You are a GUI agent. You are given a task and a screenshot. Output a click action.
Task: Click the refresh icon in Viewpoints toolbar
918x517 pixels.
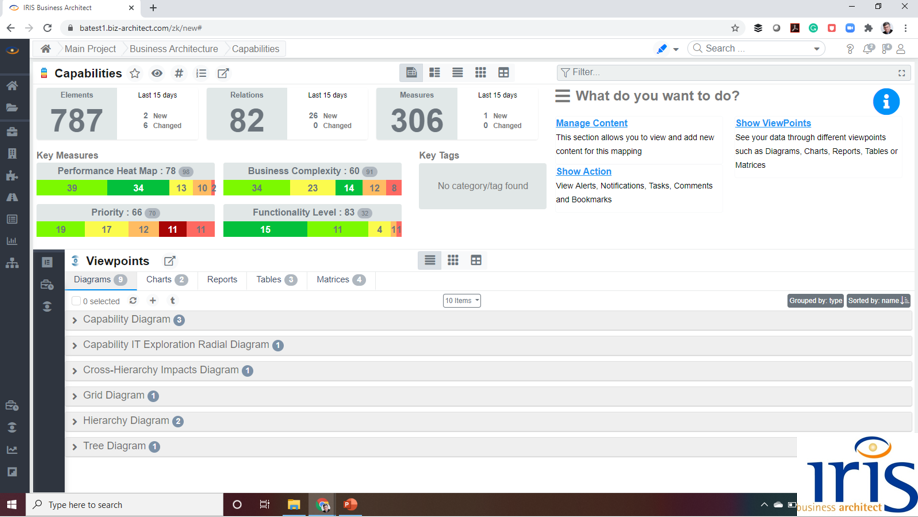[133, 300]
